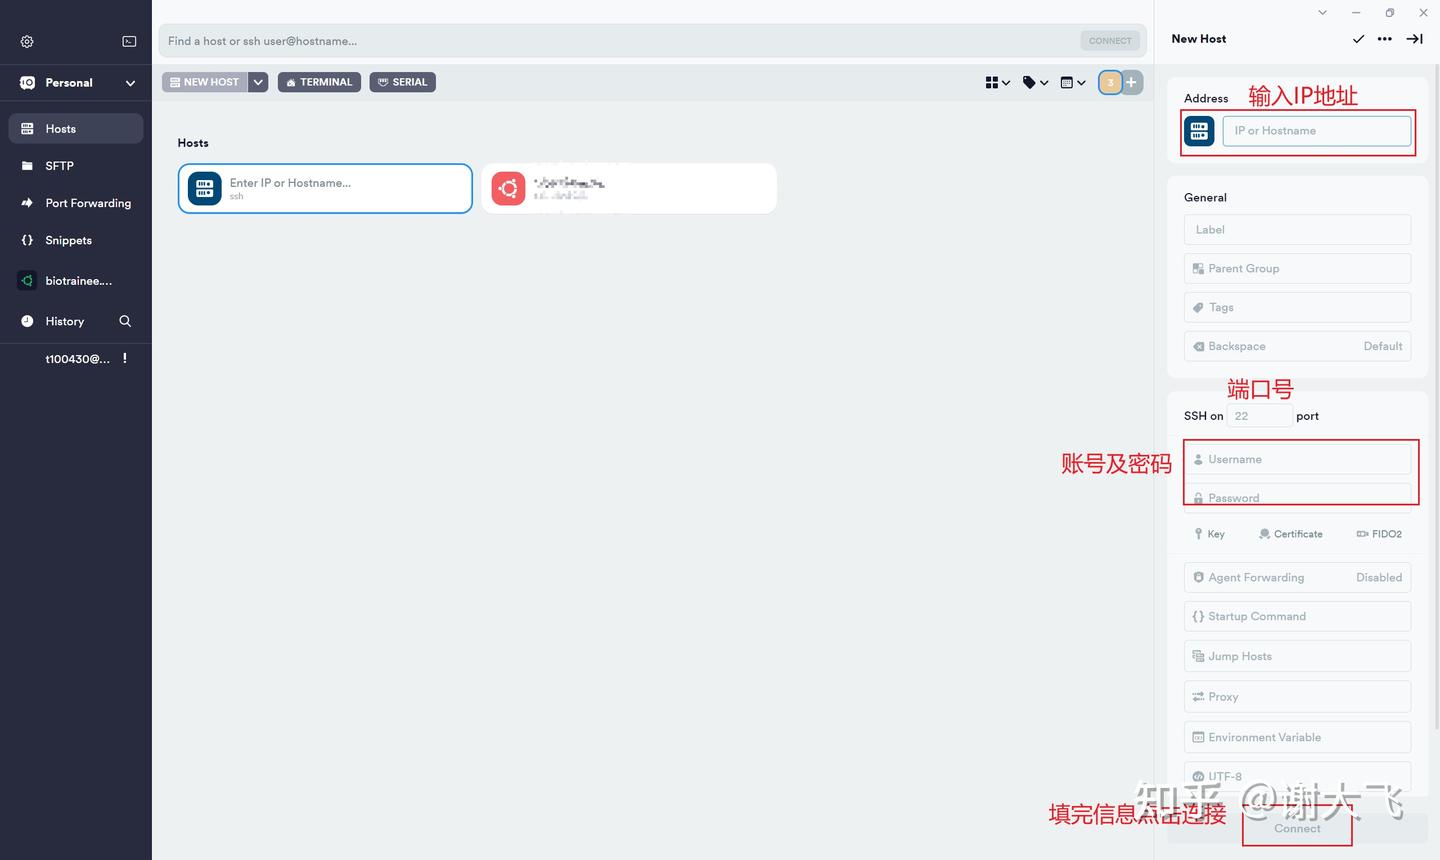Open the Hosts section in the sidebar
The height and width of the screenshot is (860, 1440).
tap(60, 128)
